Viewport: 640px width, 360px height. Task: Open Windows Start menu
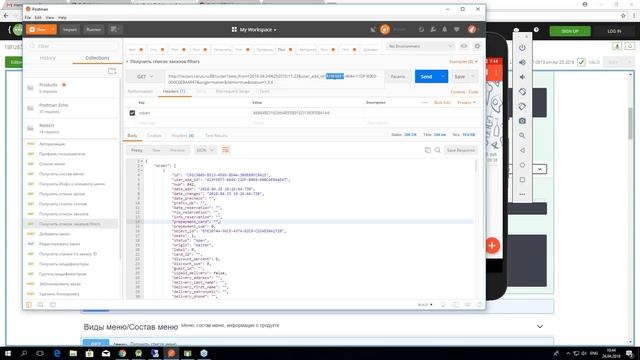point(8,353)
